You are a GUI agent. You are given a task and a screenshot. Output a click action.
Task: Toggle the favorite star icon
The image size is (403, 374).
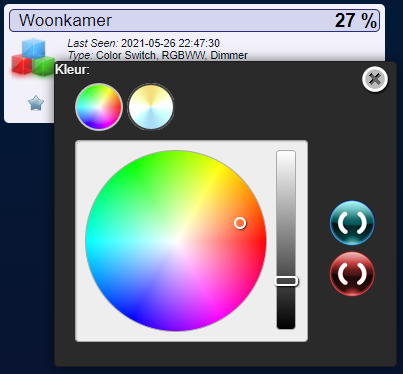[x=36, y=103]
